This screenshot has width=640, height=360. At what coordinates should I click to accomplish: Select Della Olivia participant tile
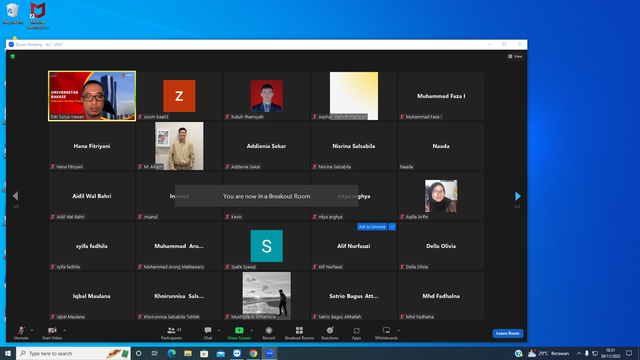(x=441, y=246)
